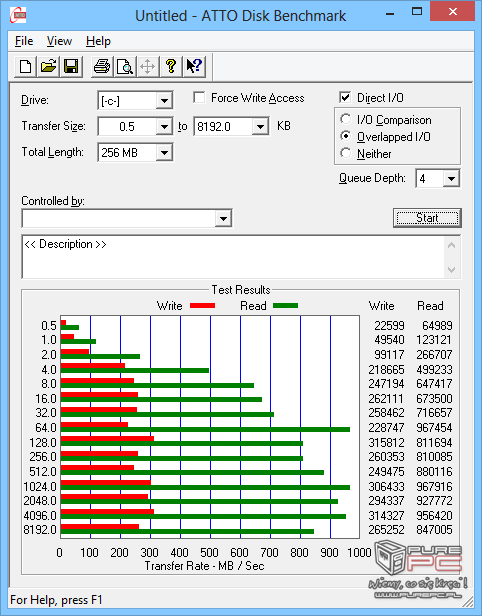Click the Read value 967916
The height and width of the screenshot is (616, 482).
point(434,486)
